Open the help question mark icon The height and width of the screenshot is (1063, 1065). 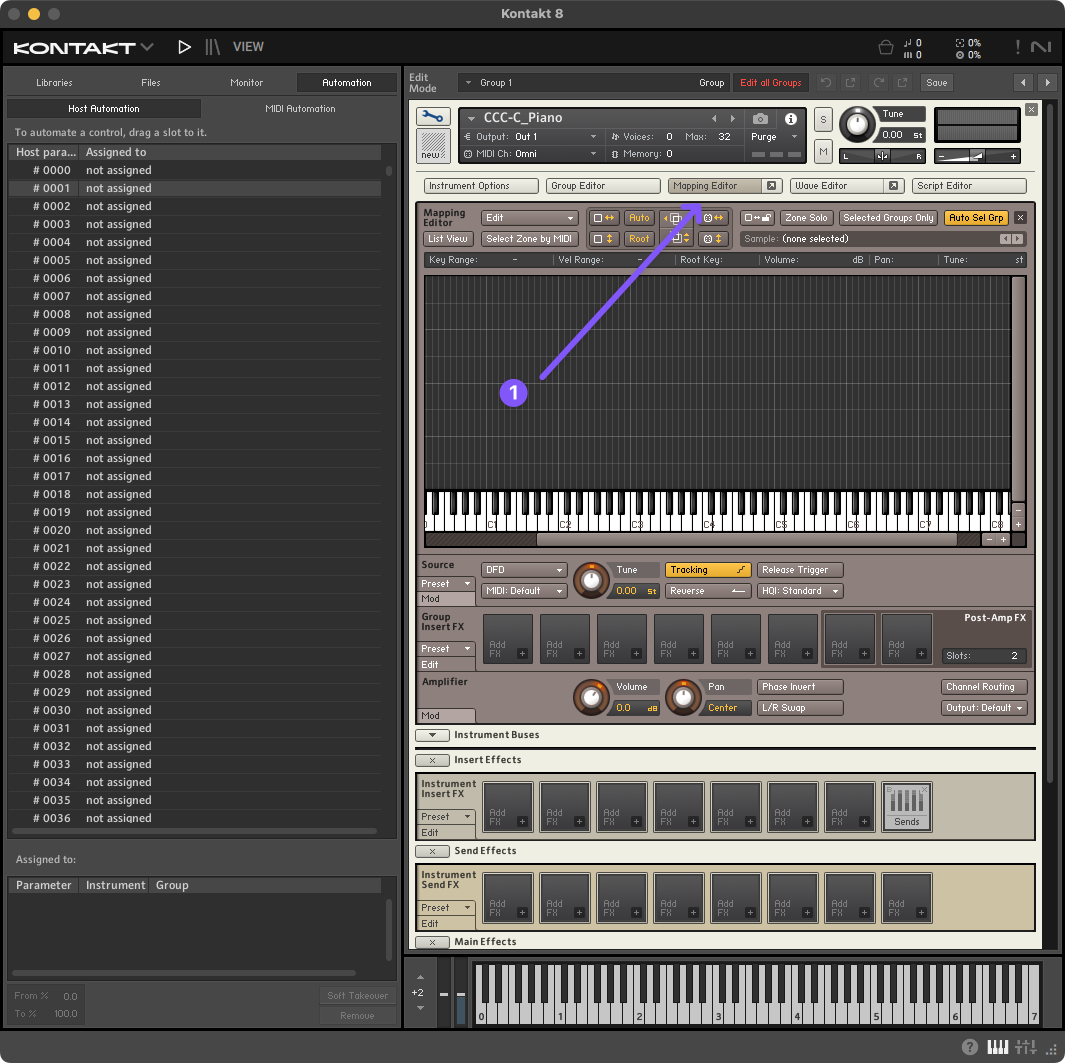(x=969, y=1047)
